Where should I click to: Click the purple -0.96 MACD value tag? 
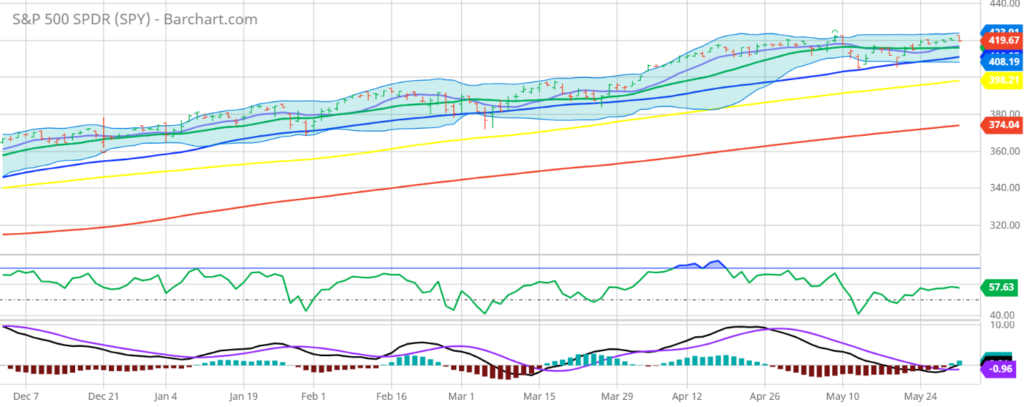(x=1001, y=371)
